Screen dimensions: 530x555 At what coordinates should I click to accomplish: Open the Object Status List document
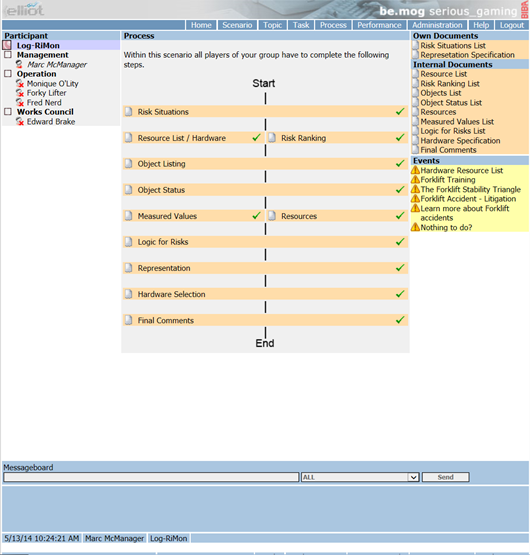(x=451, y=103)
